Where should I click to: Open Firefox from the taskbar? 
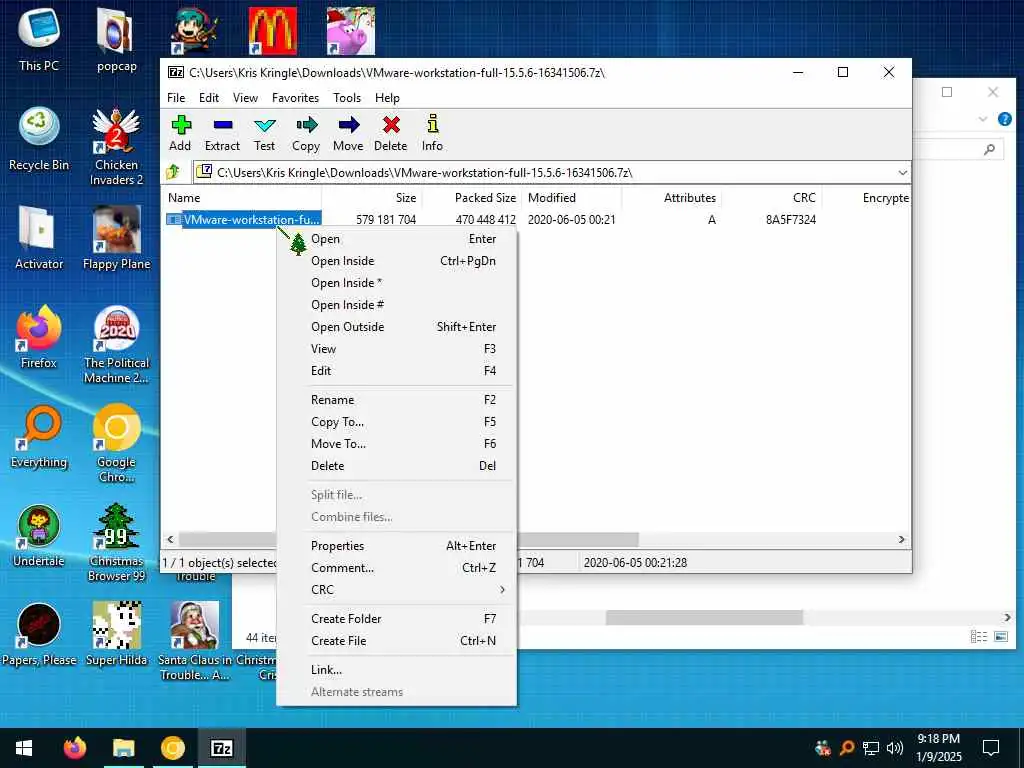75,748
